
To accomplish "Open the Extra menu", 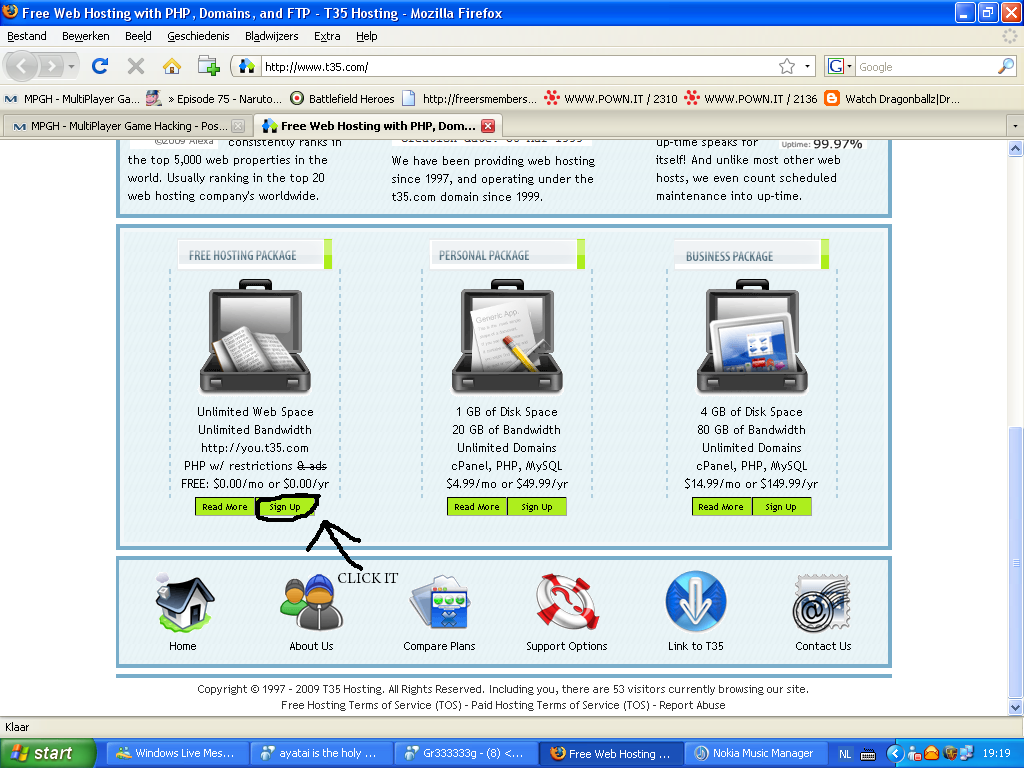I will click(327, 36).
